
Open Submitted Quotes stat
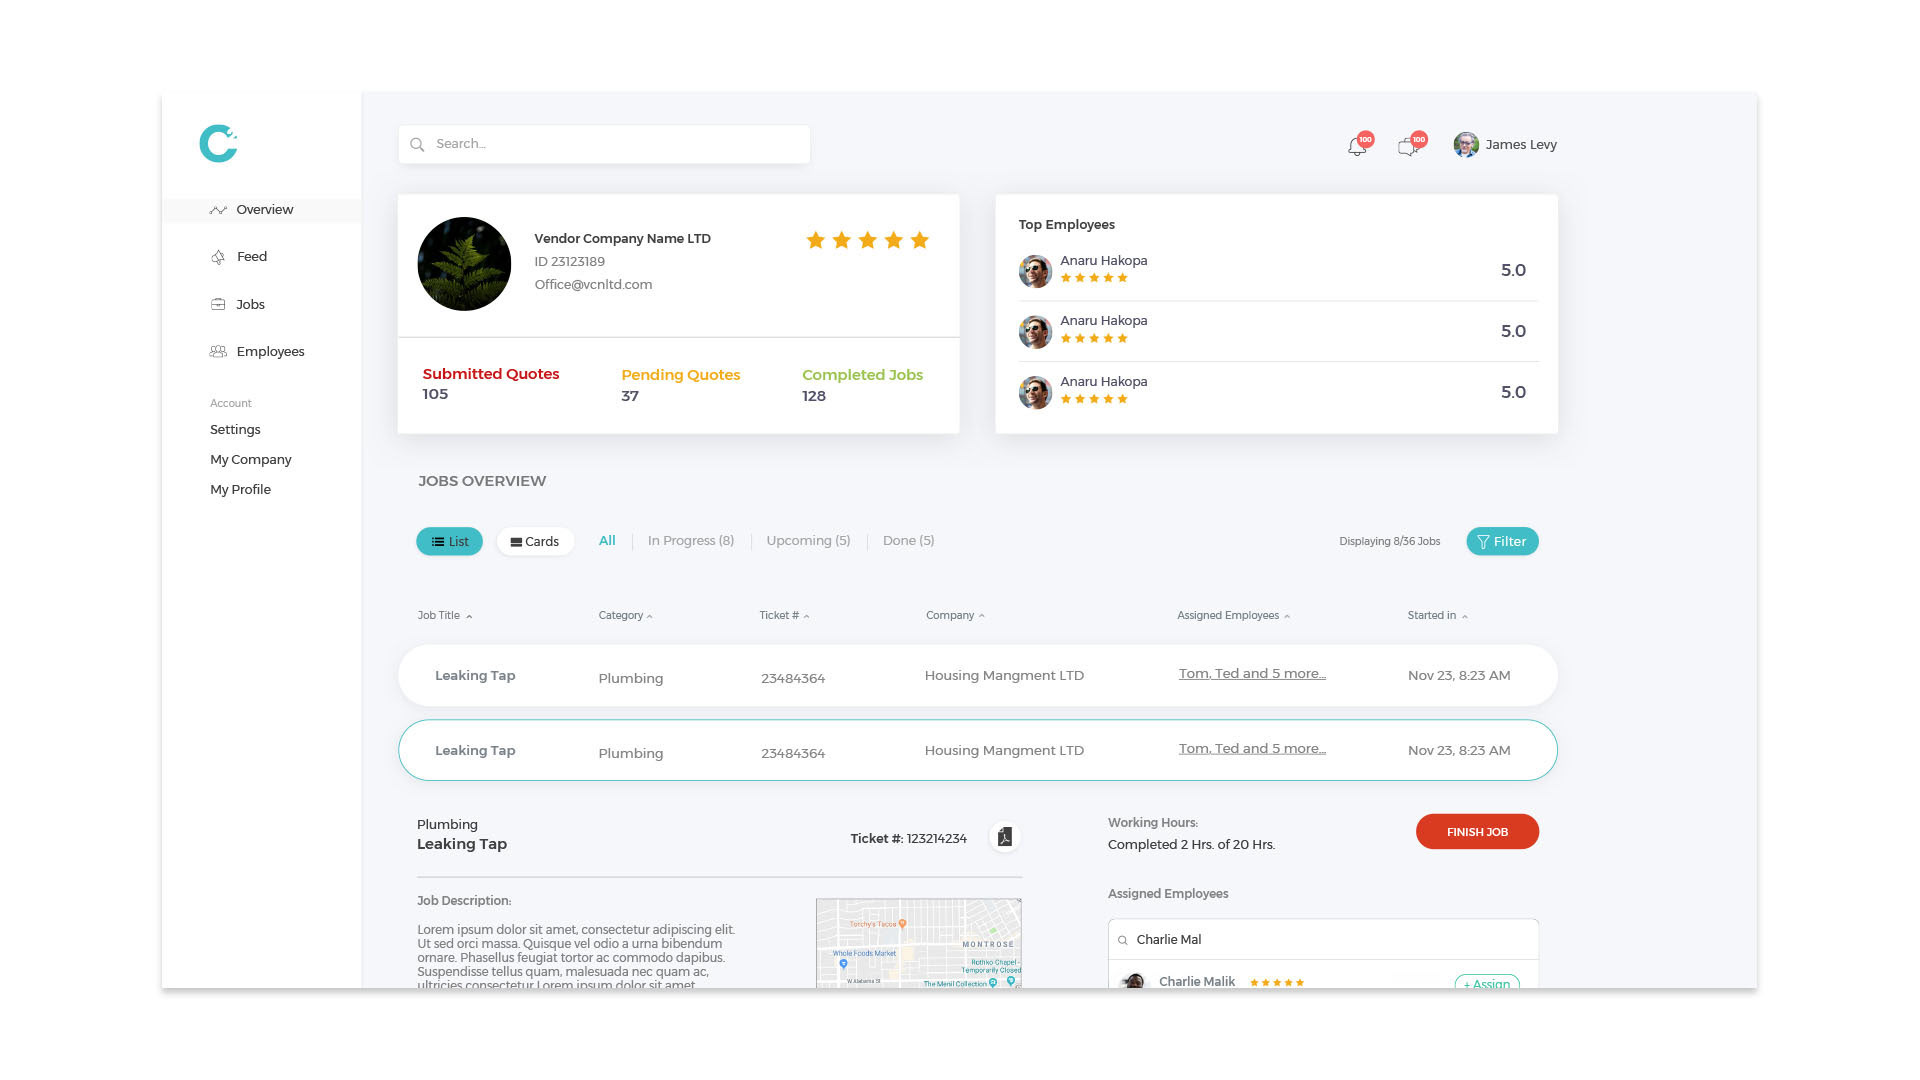[x=491, y=384]
